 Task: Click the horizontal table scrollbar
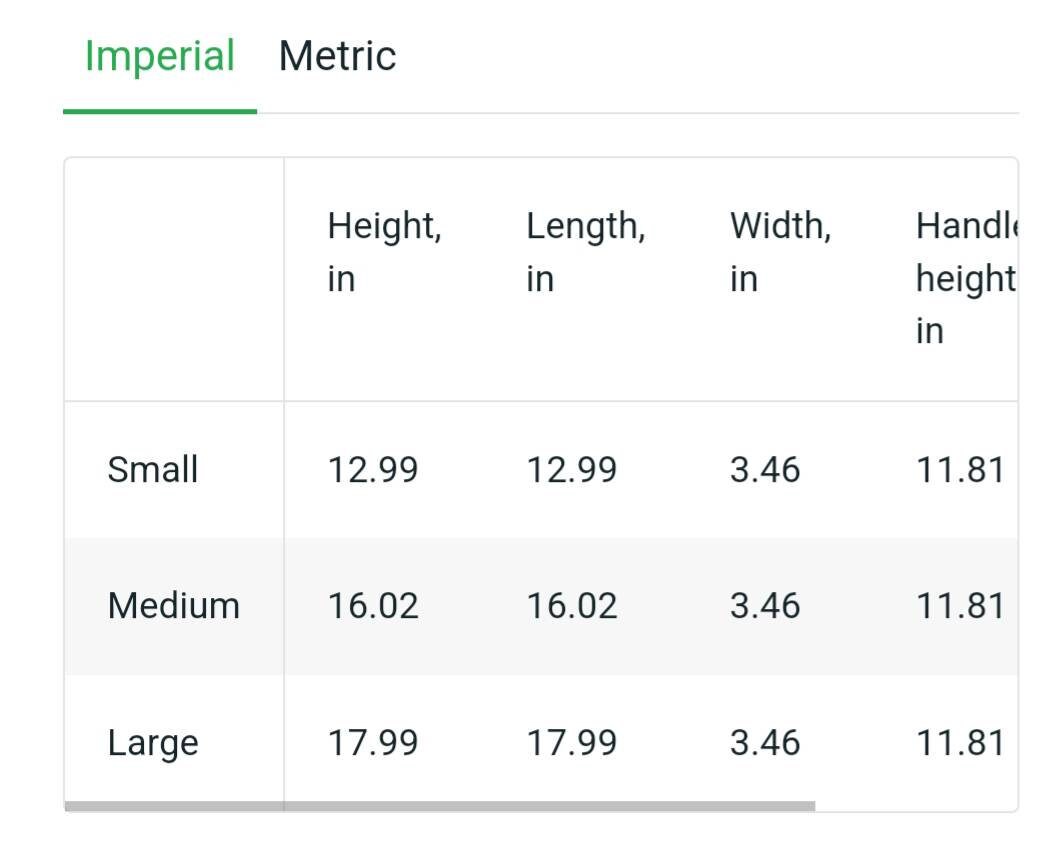coord(440,806)
